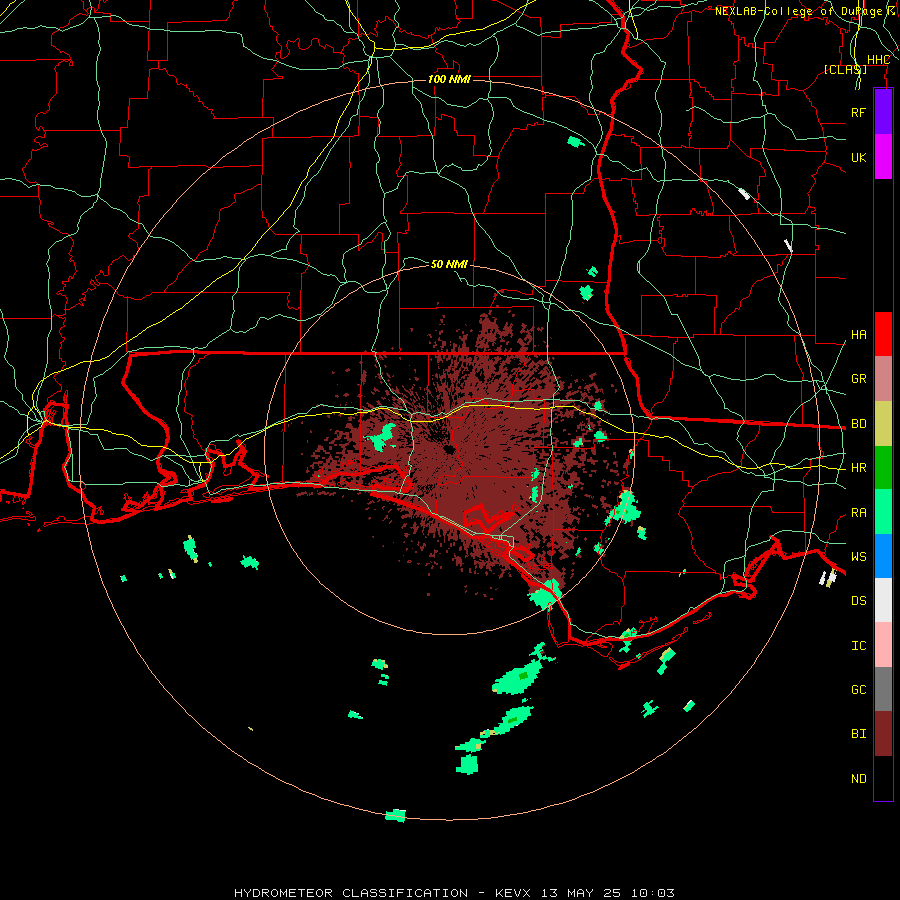Click the HHC product code label
The image size is (900, 900).
click(x=878, y=60)
